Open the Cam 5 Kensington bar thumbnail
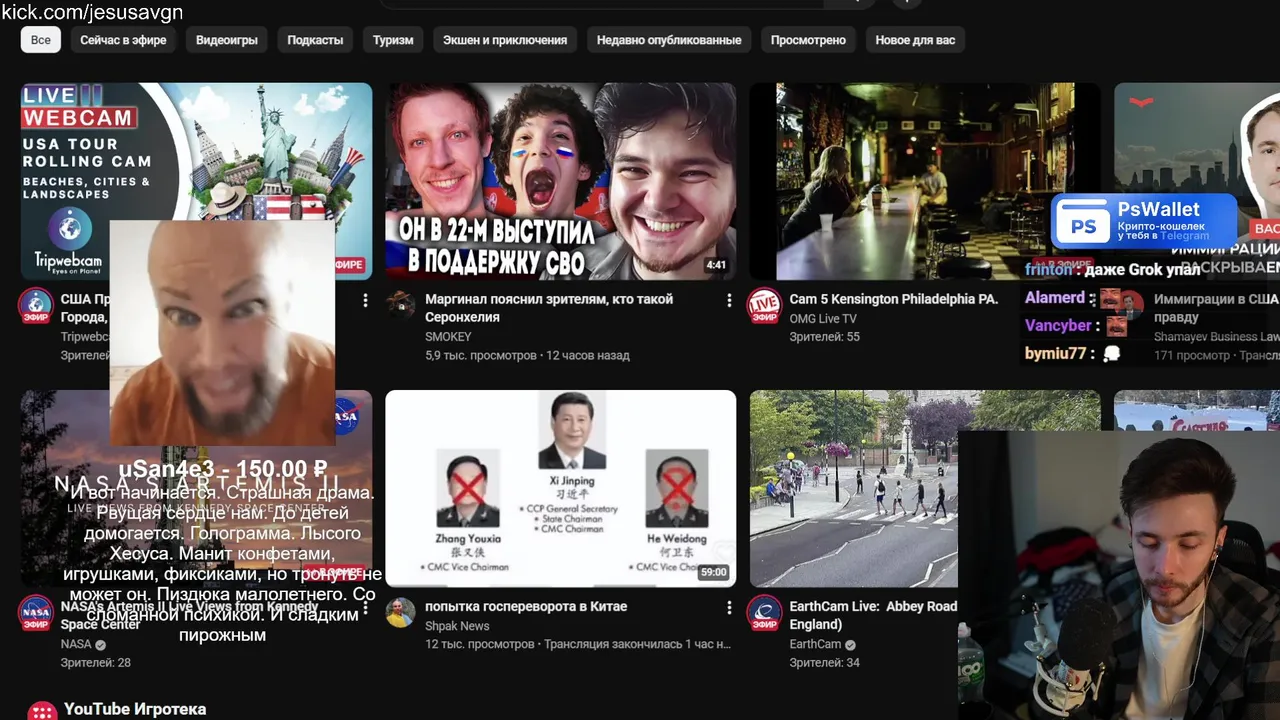Viewport: 1280px width, 720px height. pos(925,181)
